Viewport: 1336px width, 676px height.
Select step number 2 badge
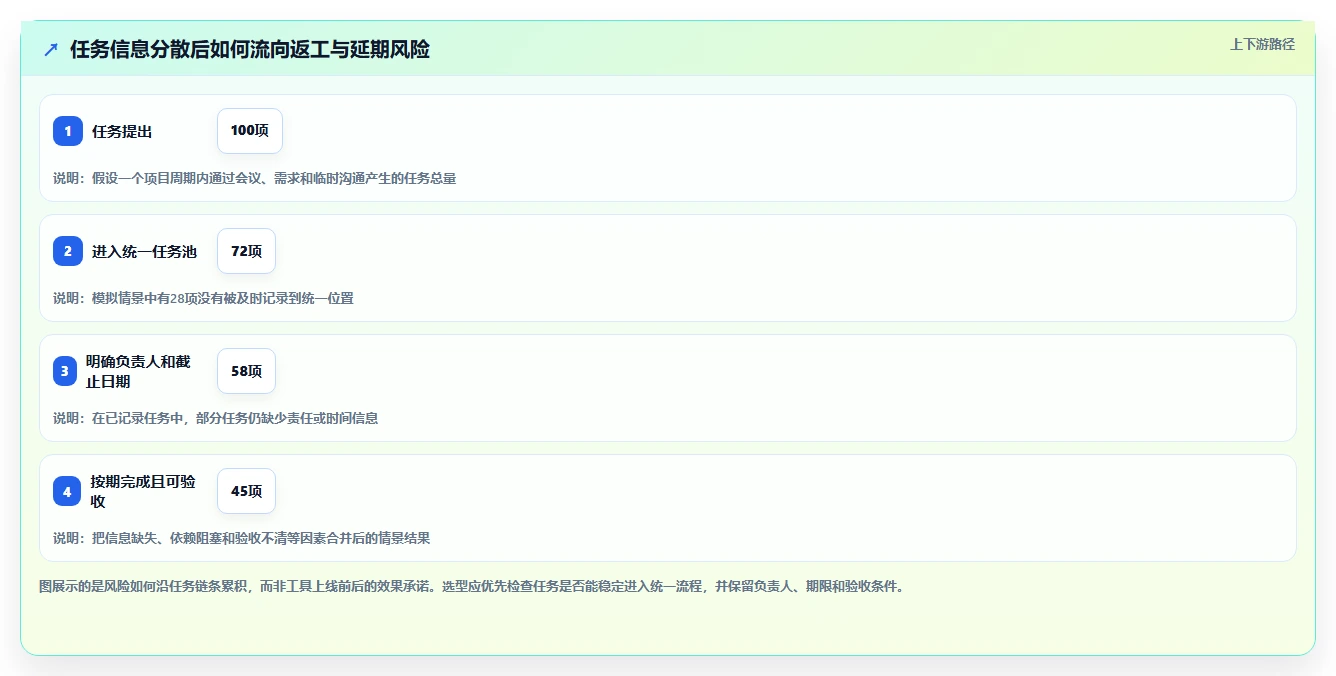68,251
